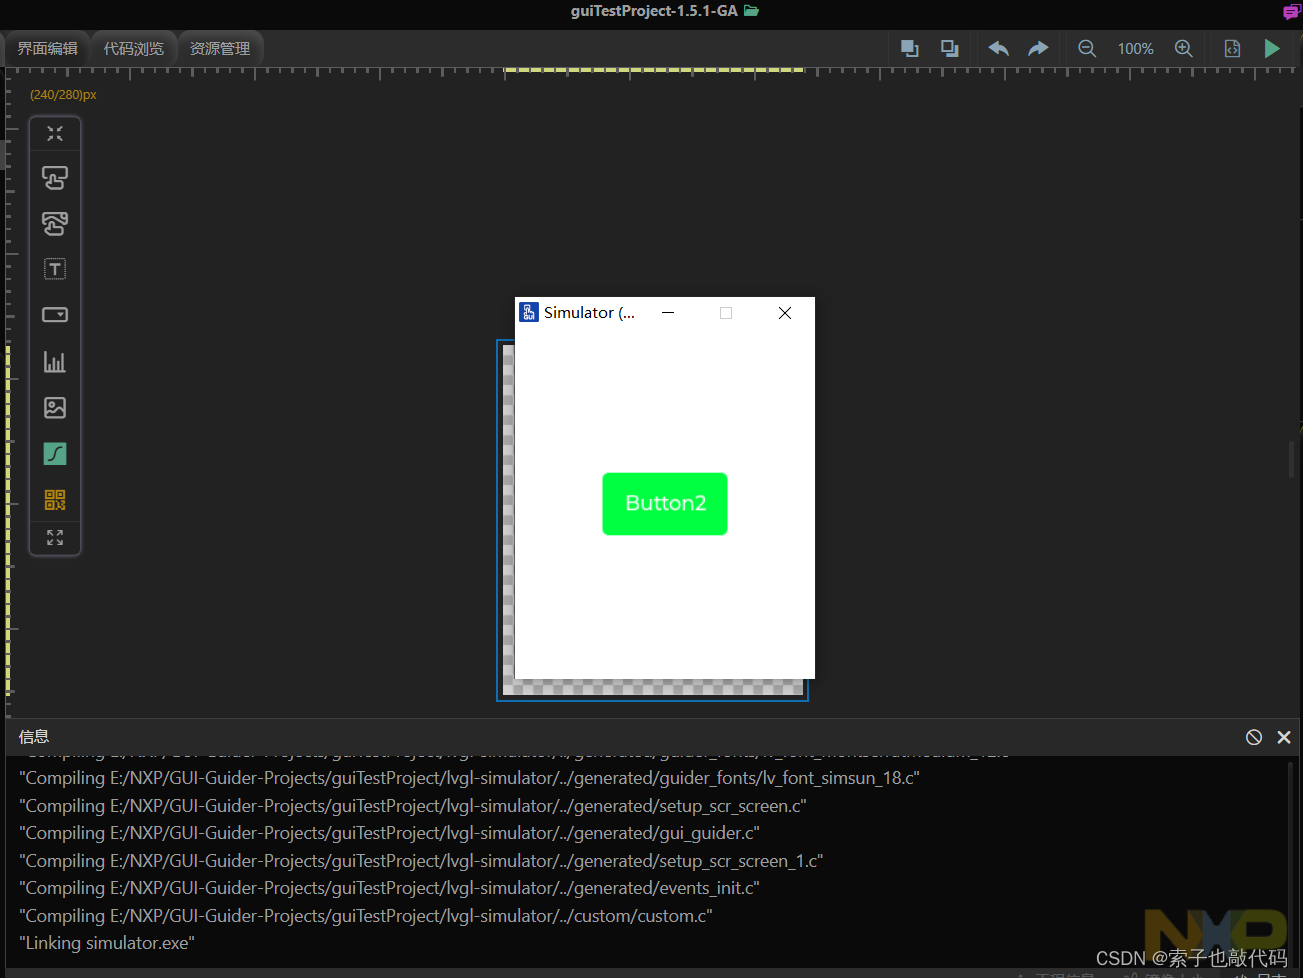
Task: Select the curve/line widget tool
Action: (x=55, y=454)
